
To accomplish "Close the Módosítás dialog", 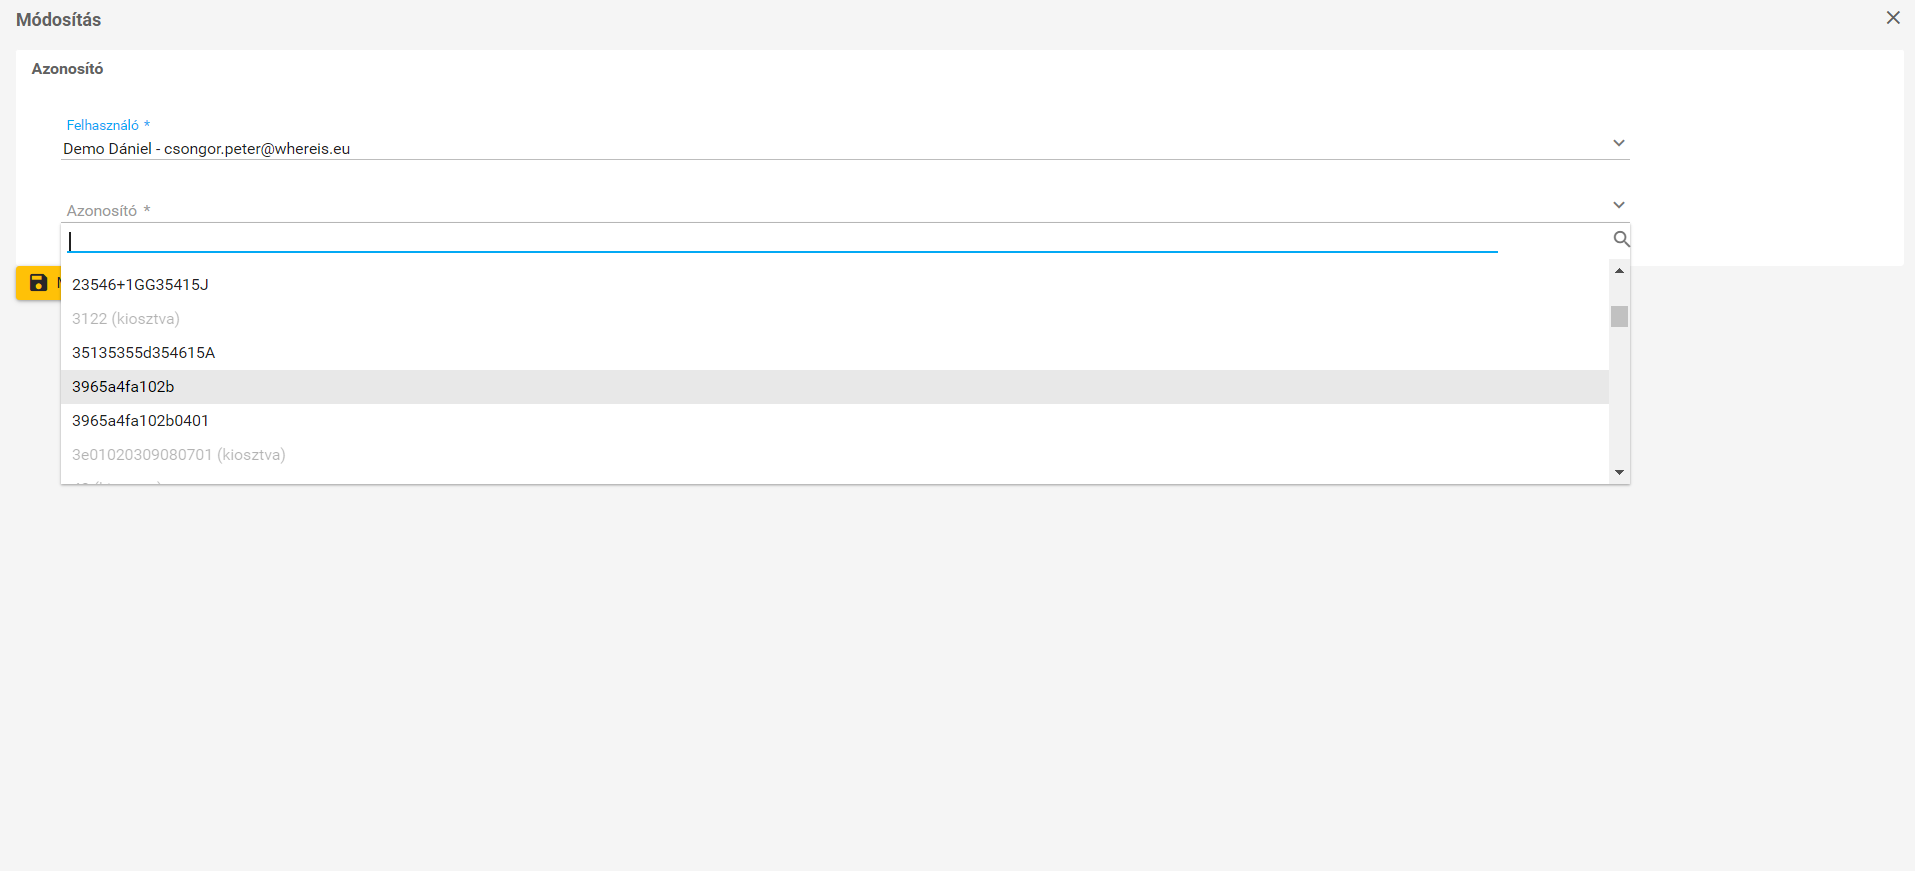I will (1892, 18).
